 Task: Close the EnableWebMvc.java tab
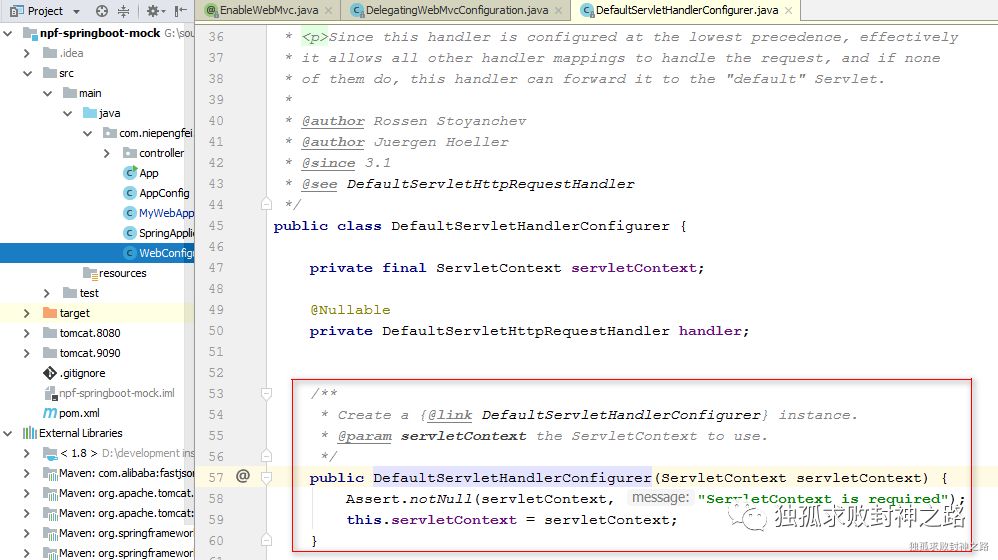328,11
